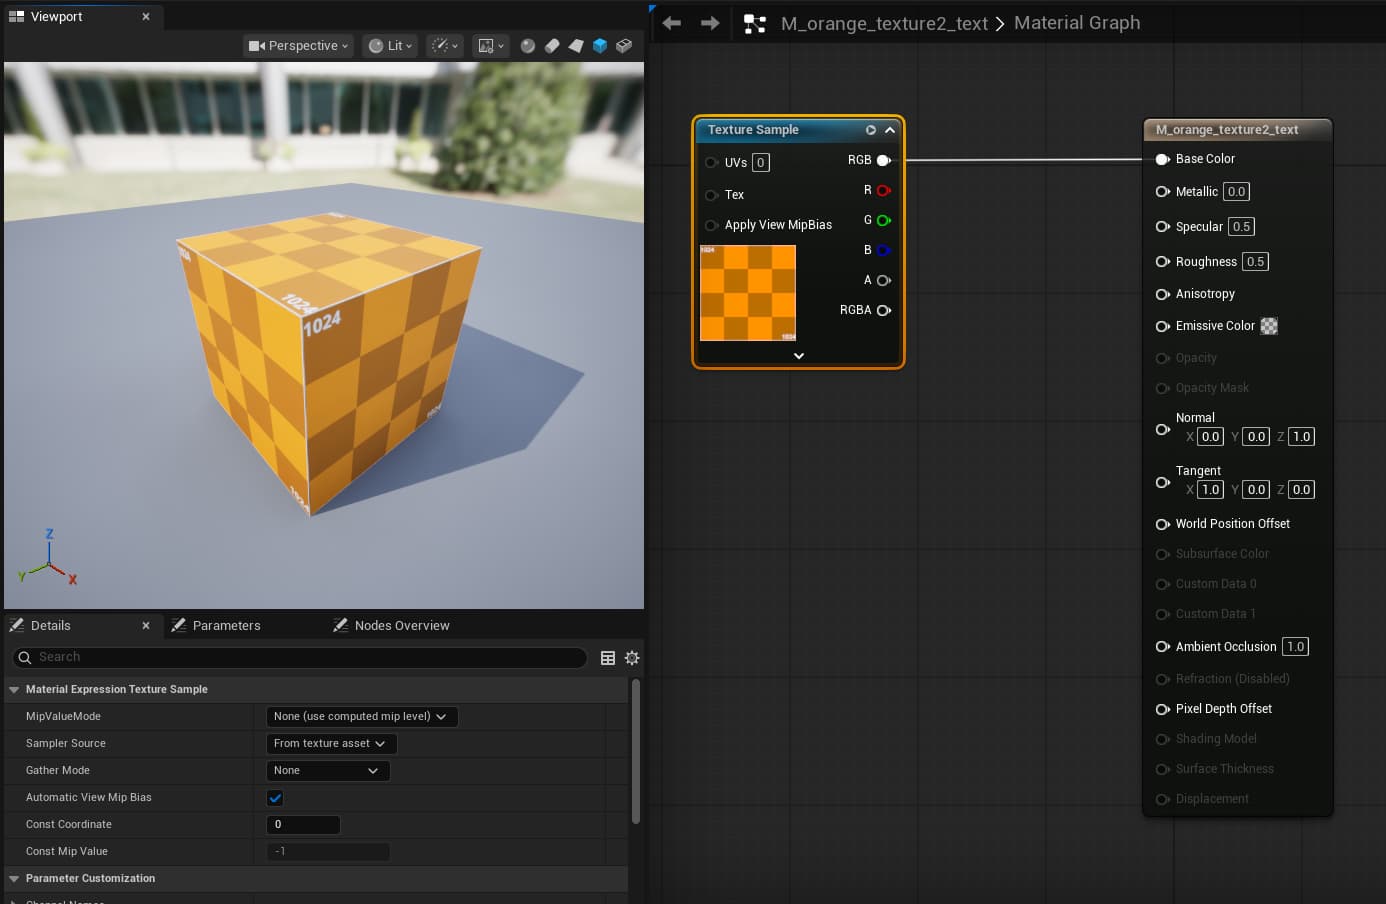The width and height of the screenshot is (1386, 904).
Task: Open the Perspective view mode menu
Action: pyautogui.click(x=299, y=46)
